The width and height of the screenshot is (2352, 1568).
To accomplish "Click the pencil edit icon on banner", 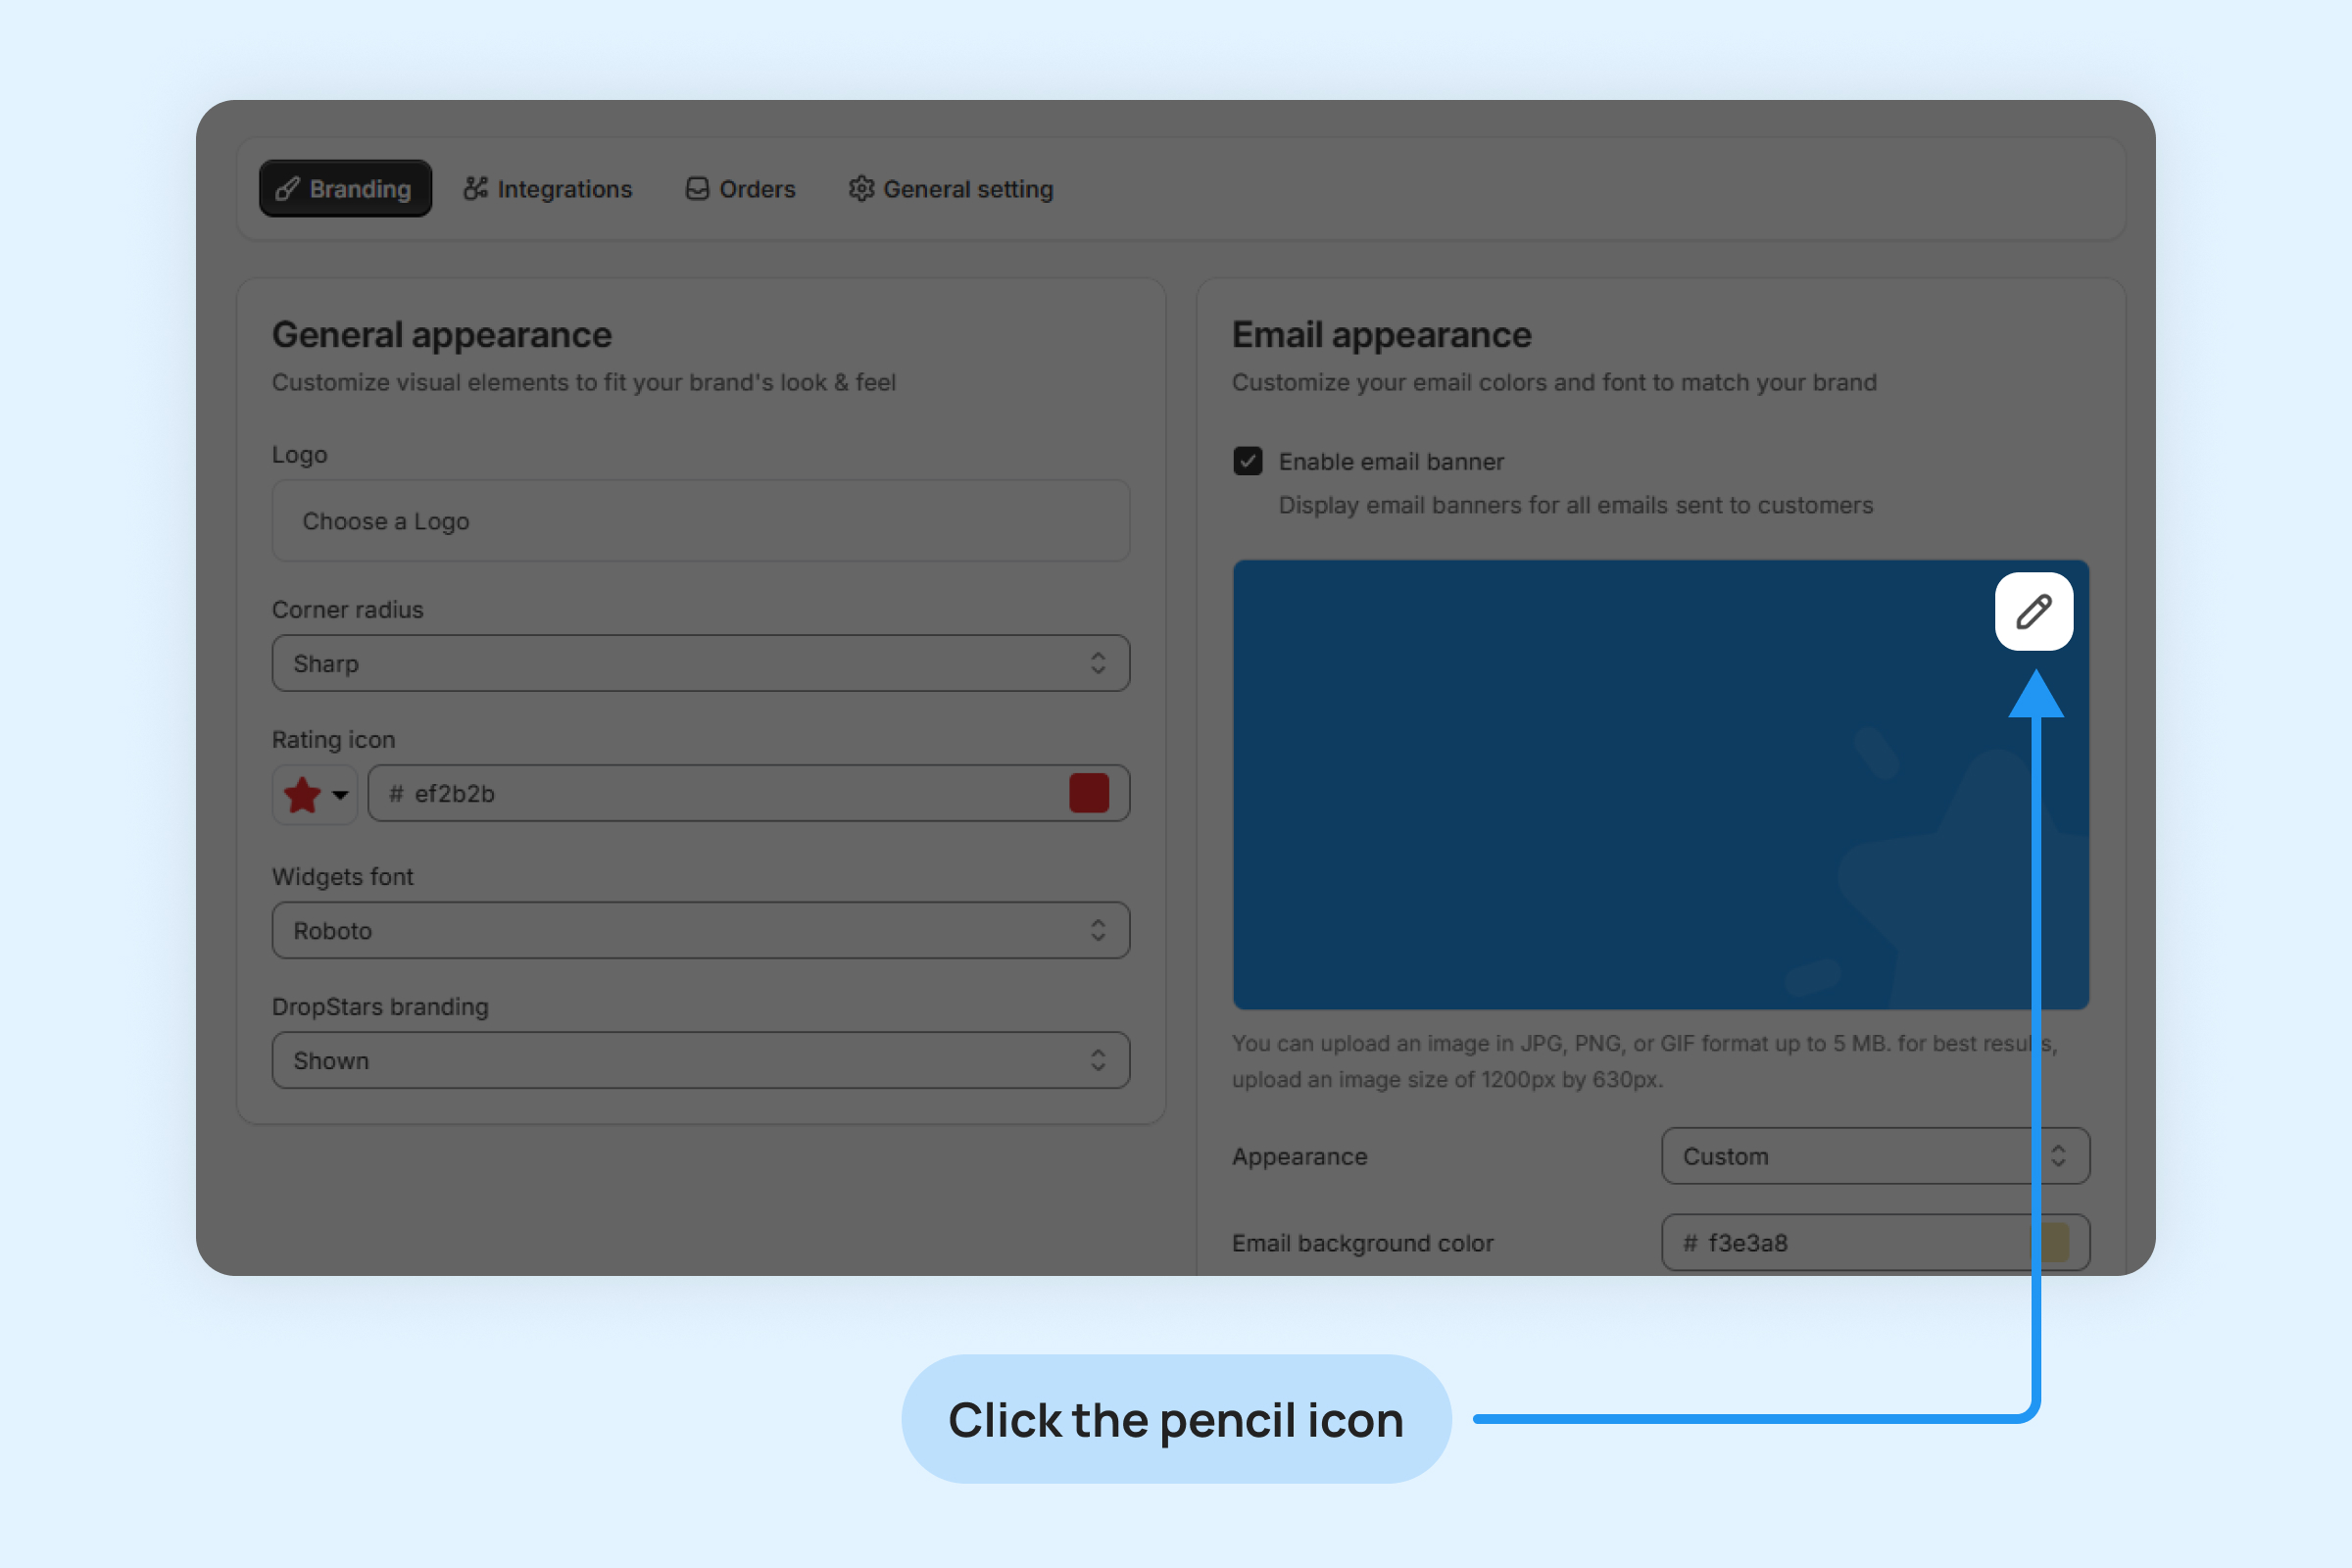I will (2033, 611).
